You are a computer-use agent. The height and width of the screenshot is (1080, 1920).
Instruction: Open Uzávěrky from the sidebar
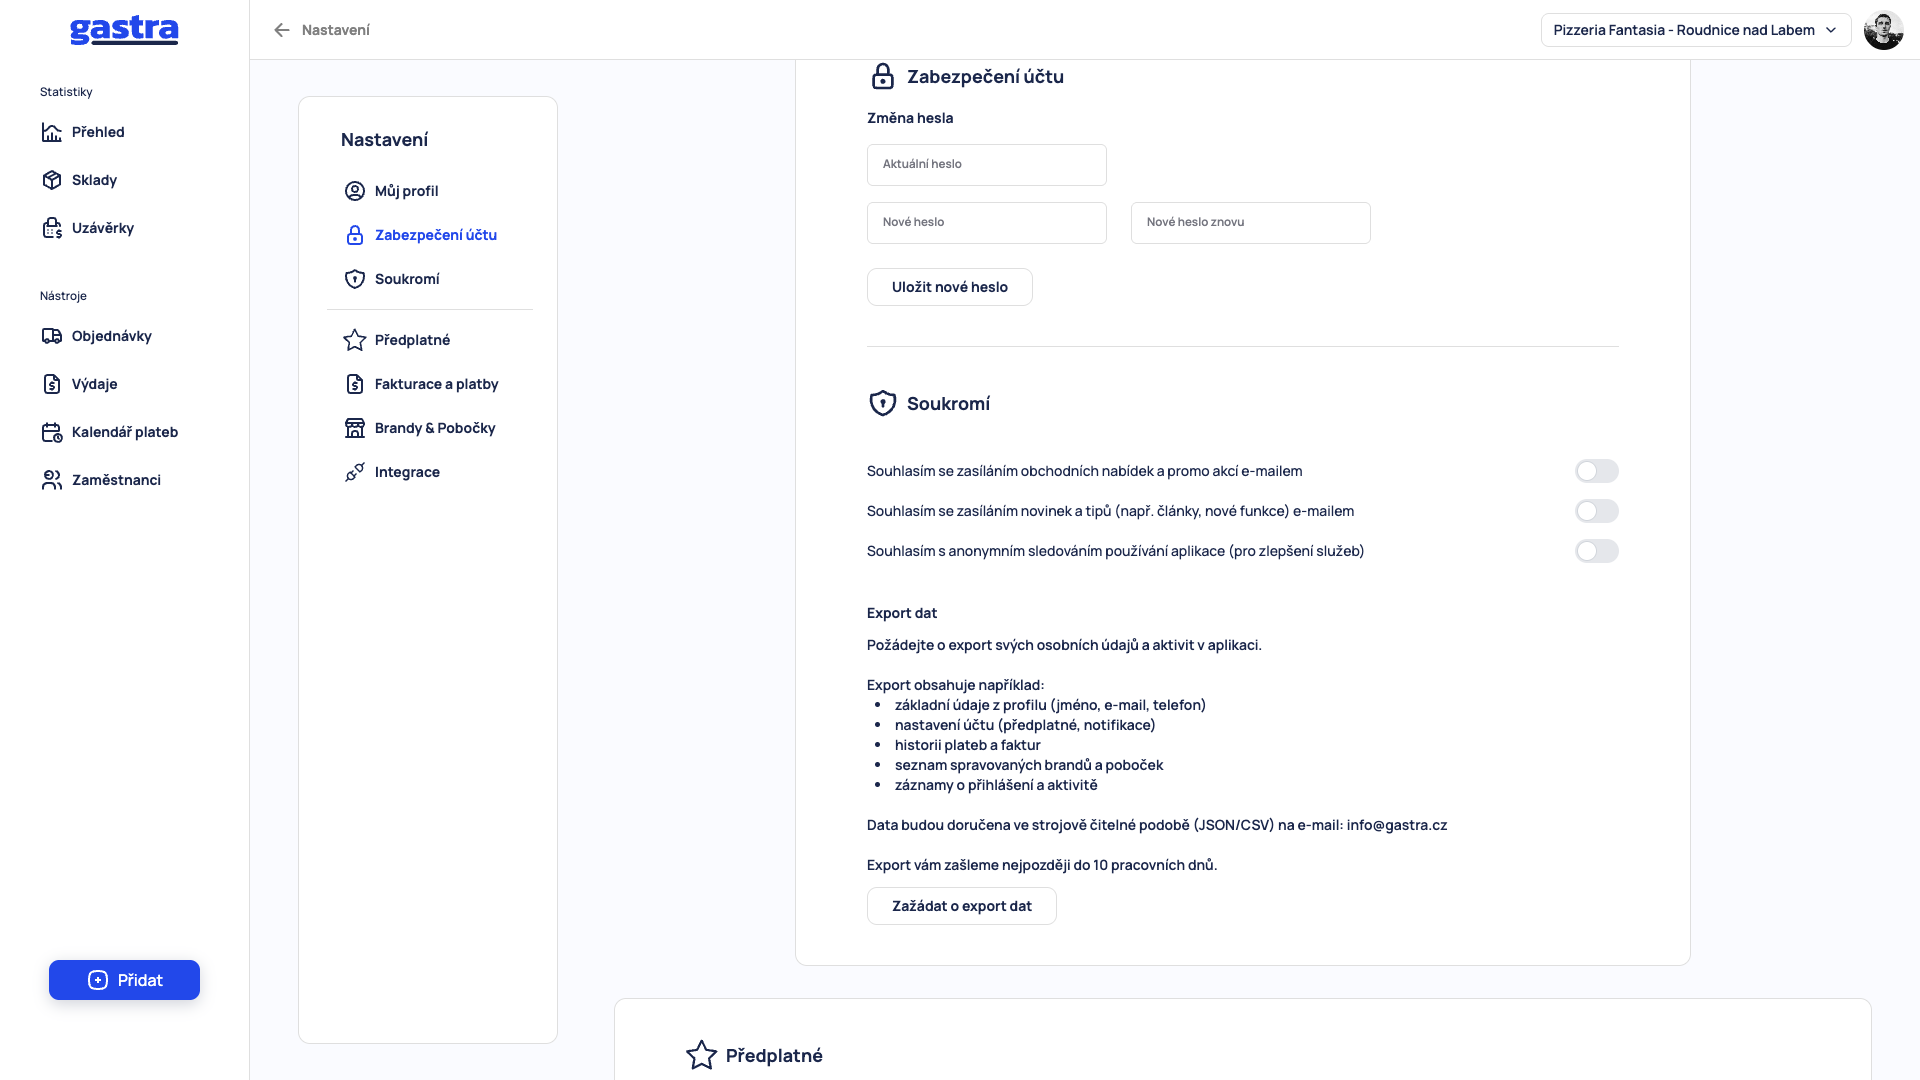(x=103, y=228)
